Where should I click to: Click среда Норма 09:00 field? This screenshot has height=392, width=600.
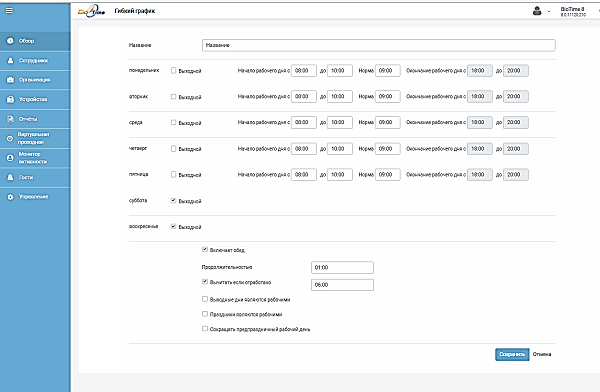click(388, 122)
